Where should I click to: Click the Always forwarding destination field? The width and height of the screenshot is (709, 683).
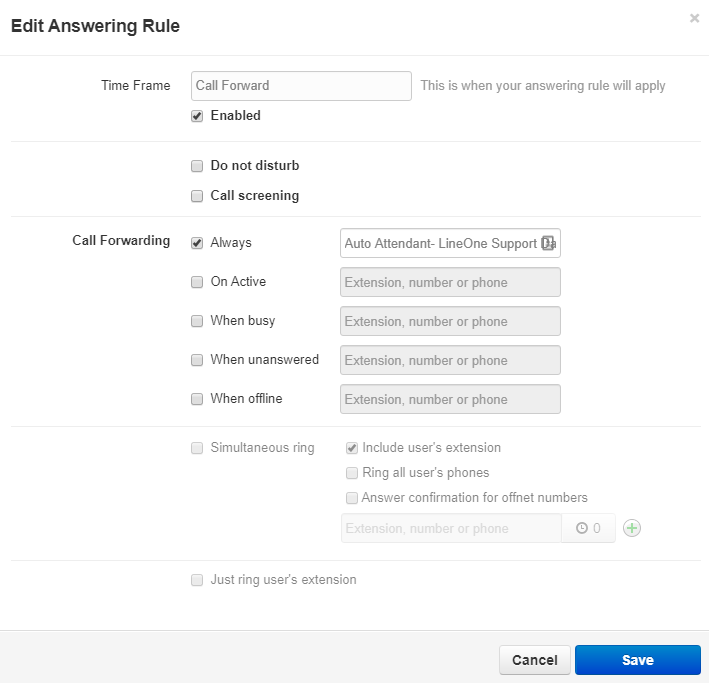(x=450, y=243)
